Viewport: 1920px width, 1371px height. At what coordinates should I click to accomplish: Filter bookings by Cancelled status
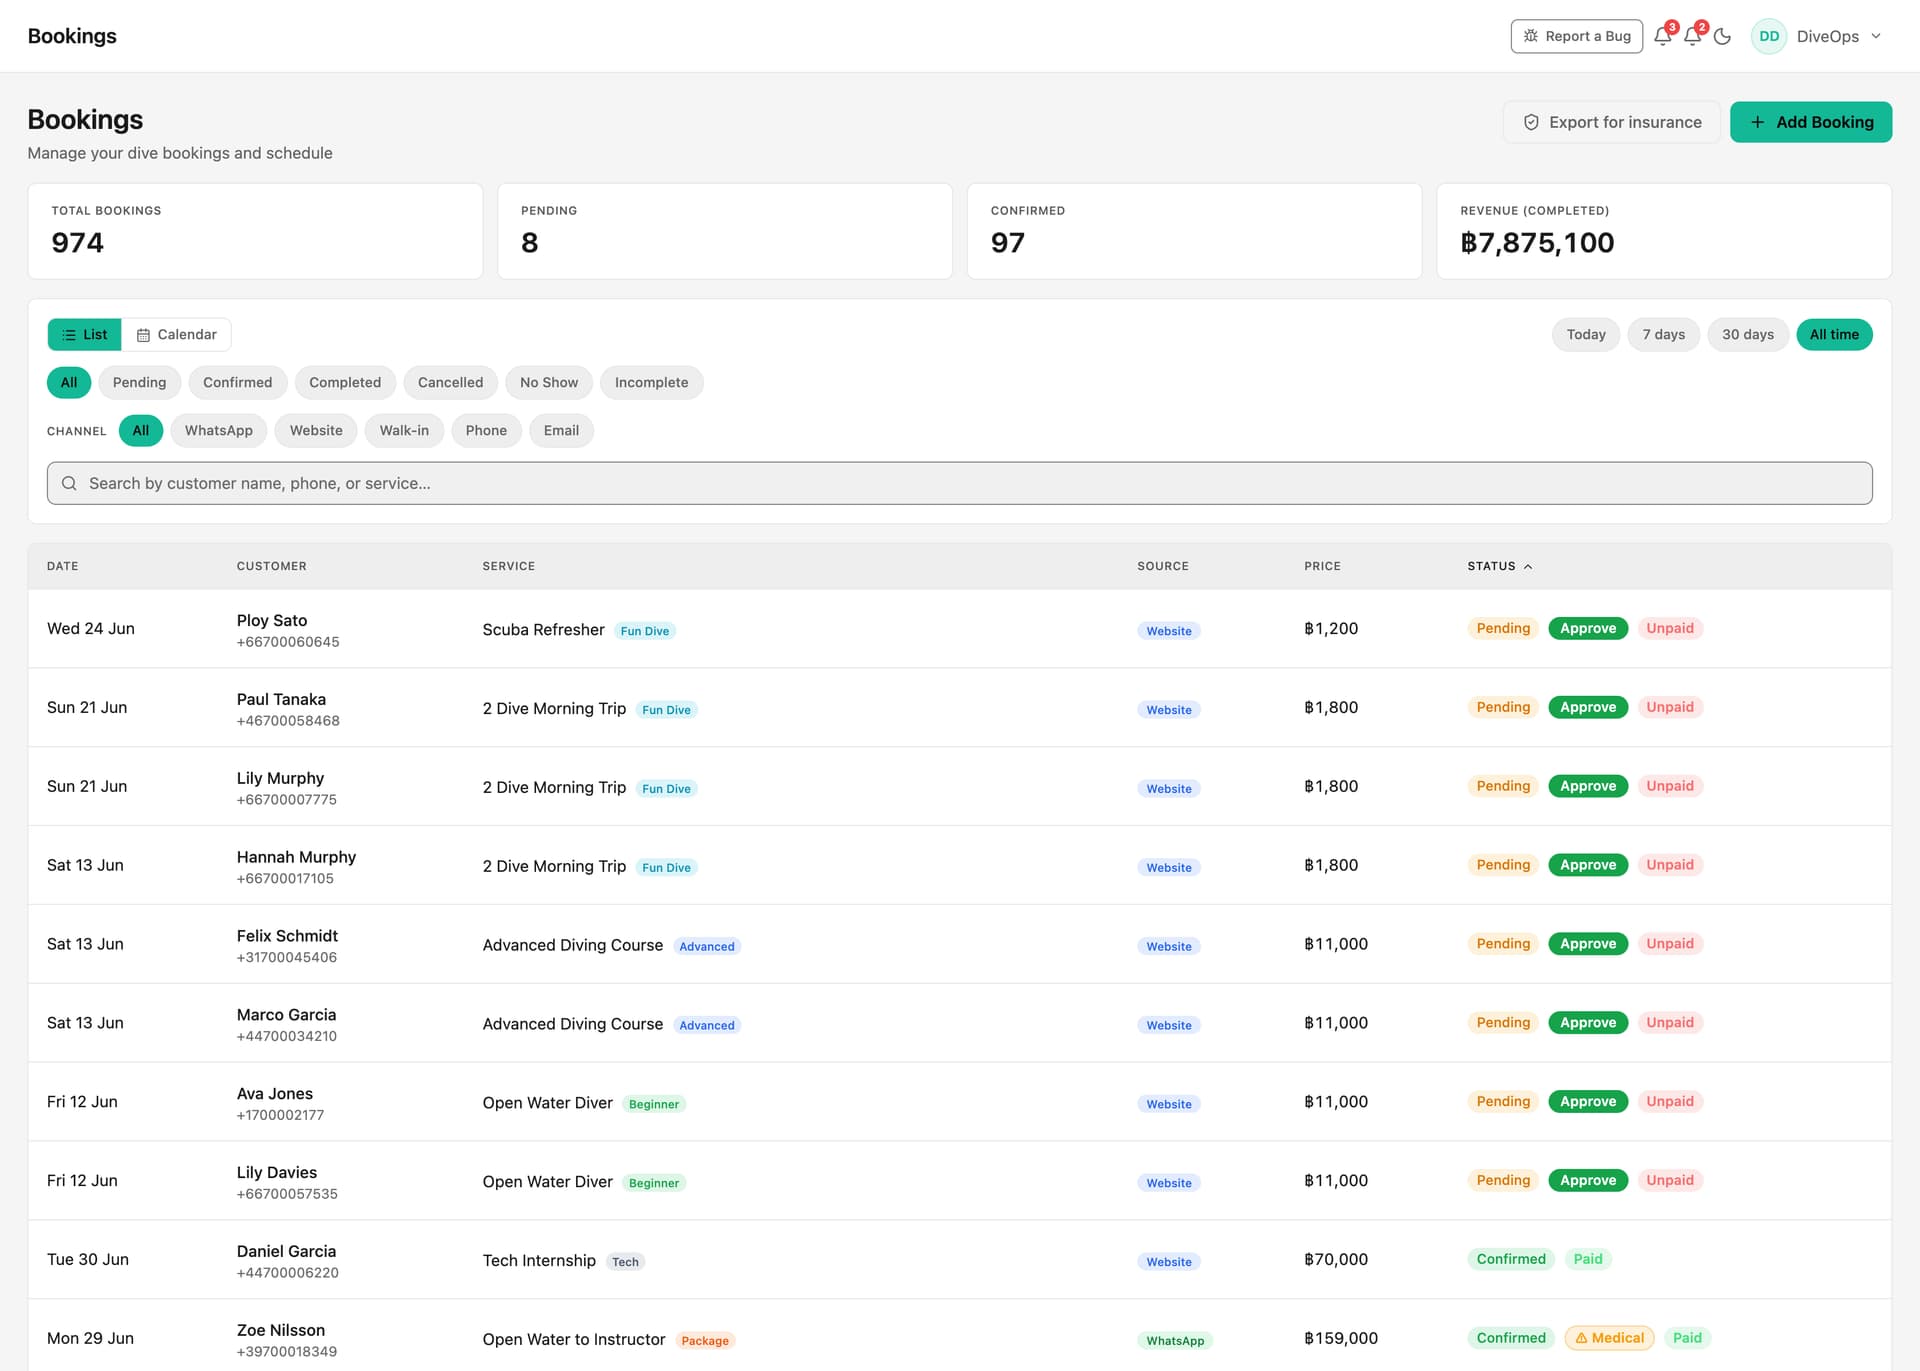tap(450, 383)
